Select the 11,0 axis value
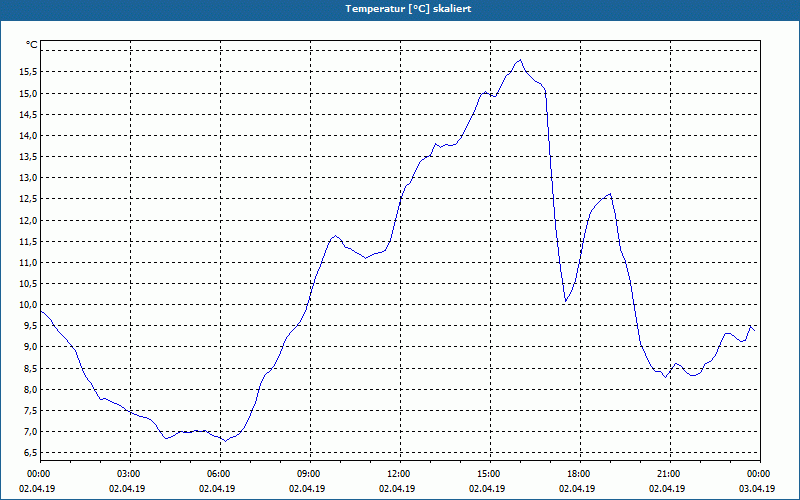 28,263
